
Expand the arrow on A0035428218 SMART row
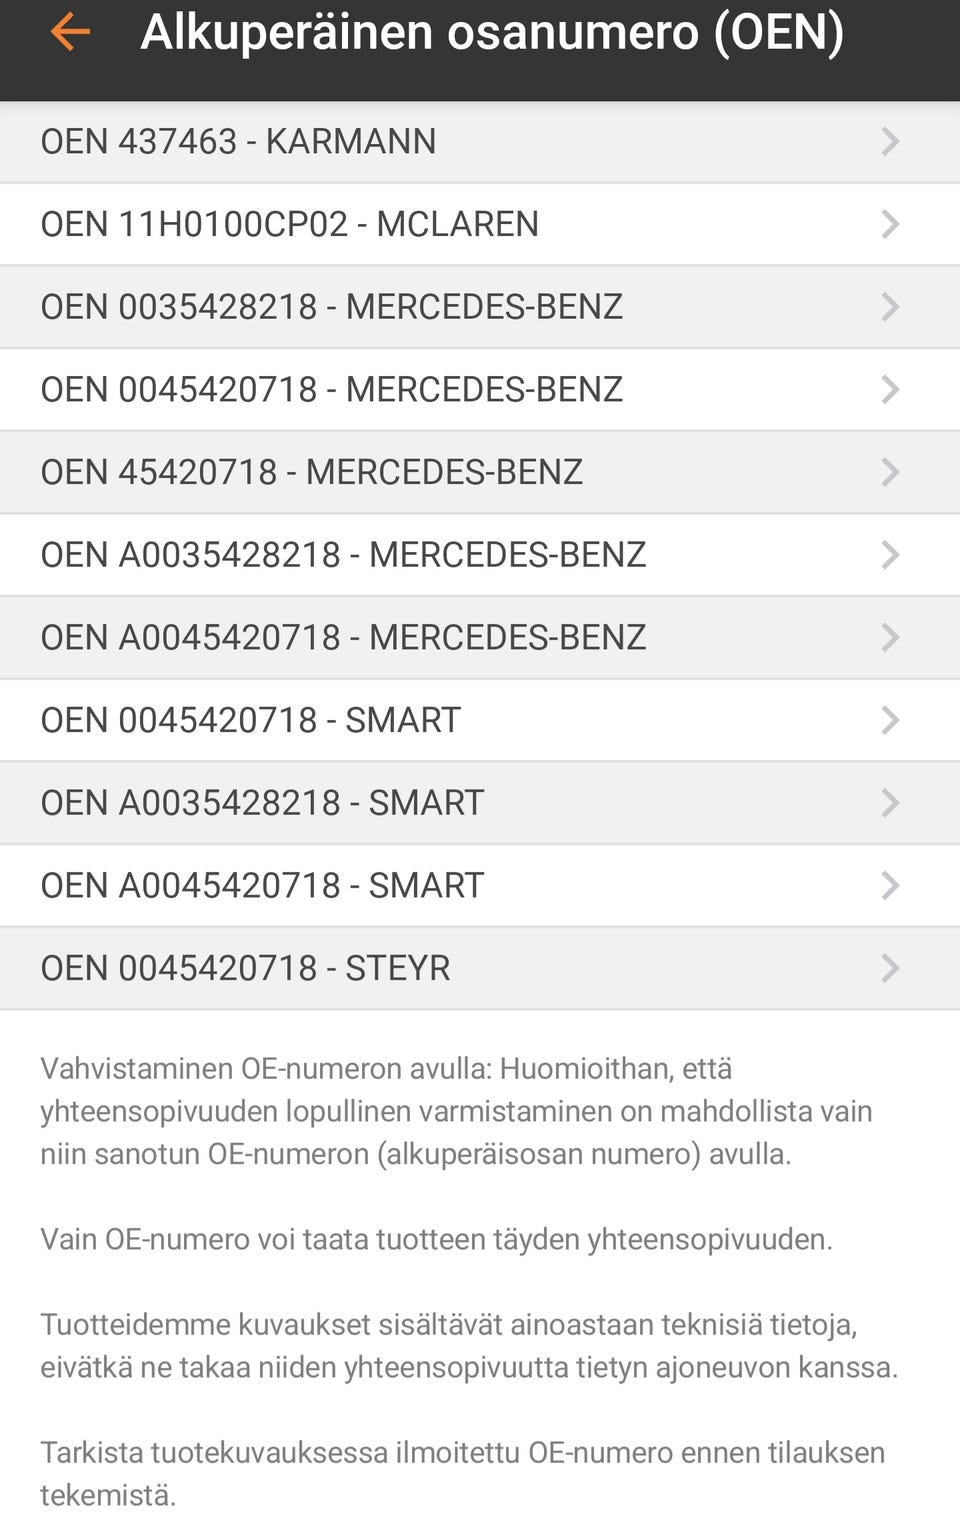pos(890,803)
